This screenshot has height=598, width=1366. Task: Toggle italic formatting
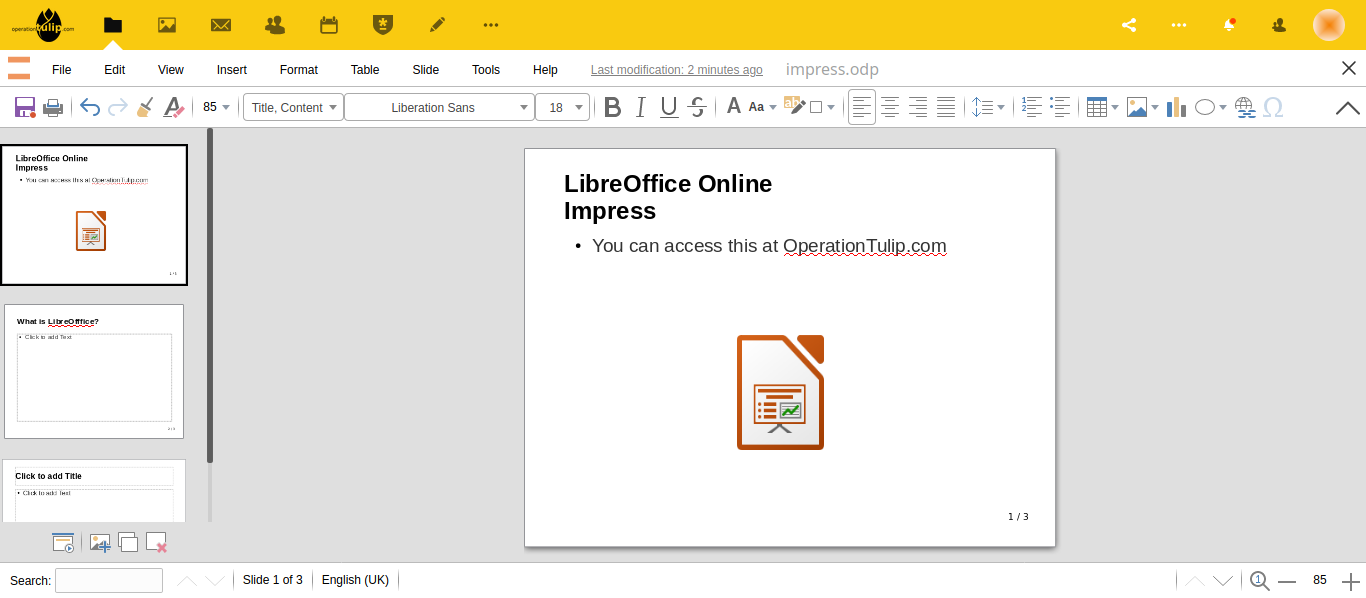point(641,107)
